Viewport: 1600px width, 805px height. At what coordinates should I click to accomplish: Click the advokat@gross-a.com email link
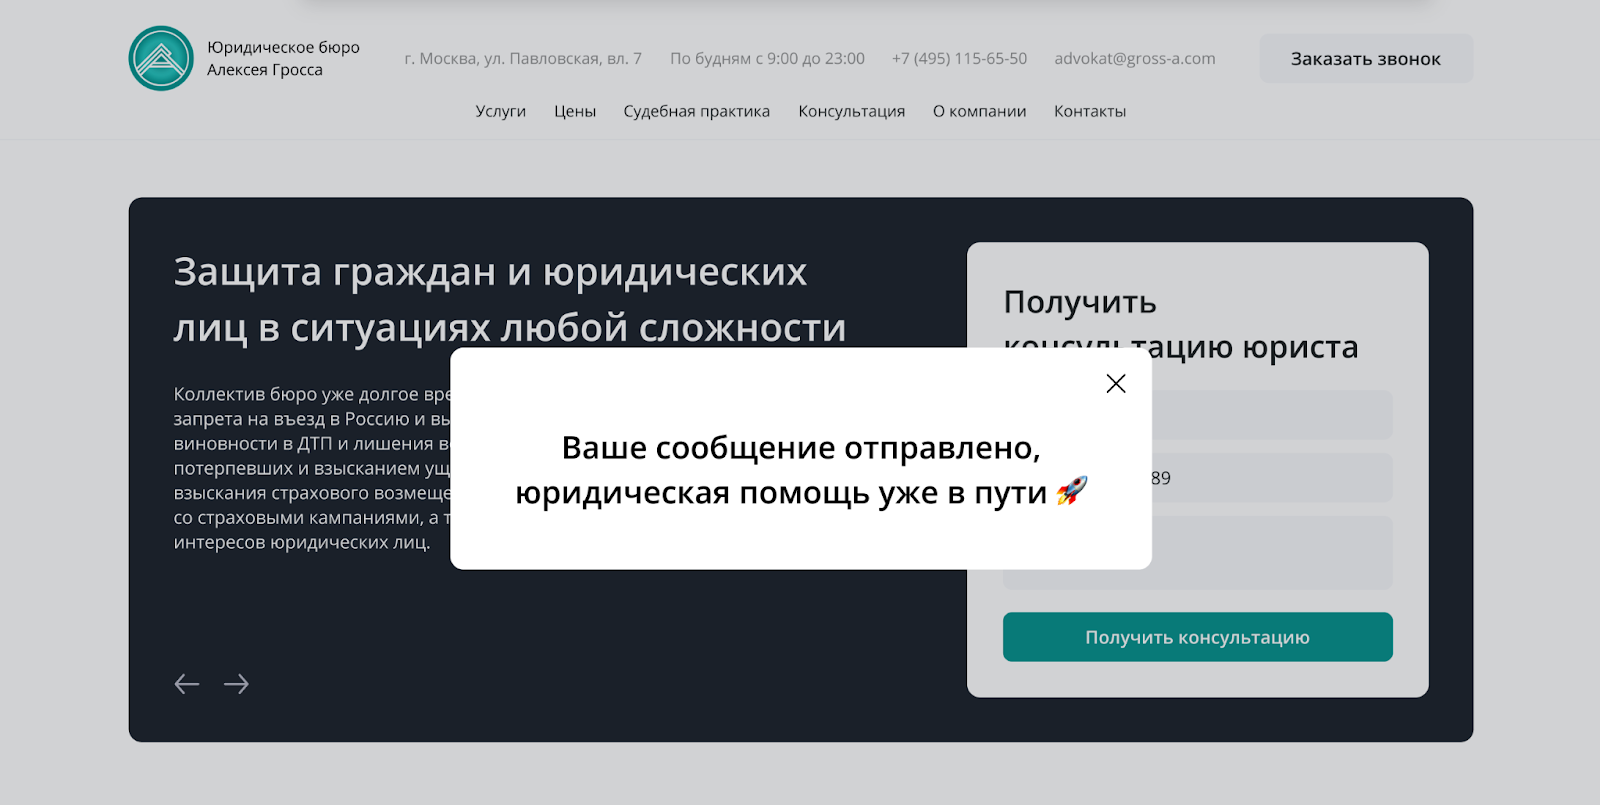[x=1134, y=59]
